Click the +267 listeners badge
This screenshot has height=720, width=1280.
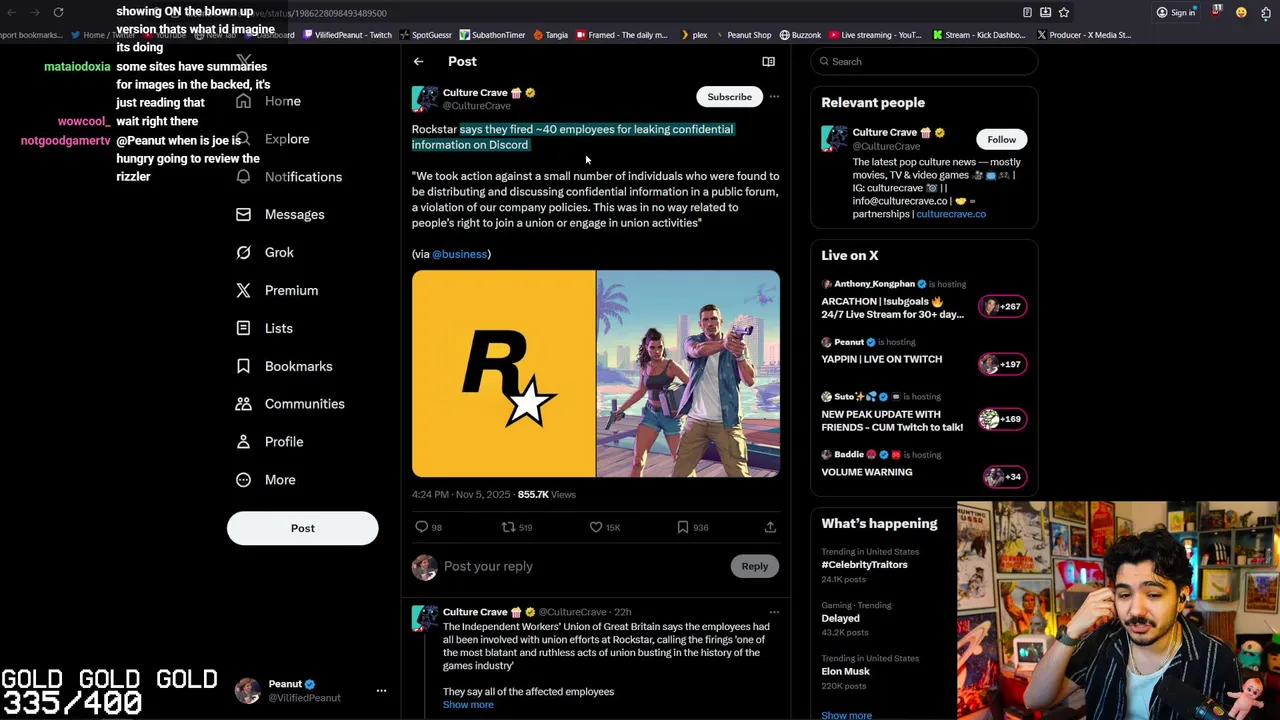[x=1003, y=306]
